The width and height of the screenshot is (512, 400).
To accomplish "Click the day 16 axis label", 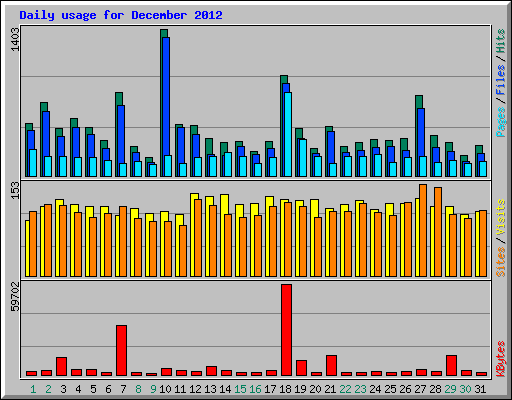I will (x=255, y=389).
